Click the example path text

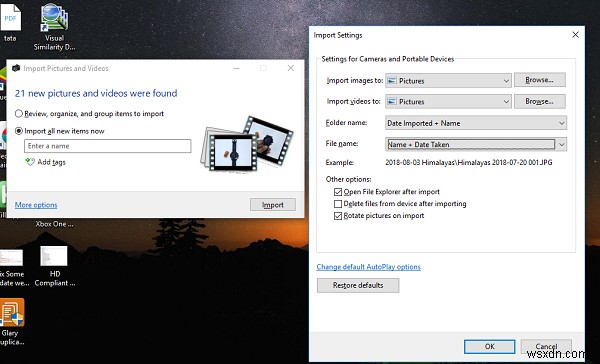click(469, 162)
